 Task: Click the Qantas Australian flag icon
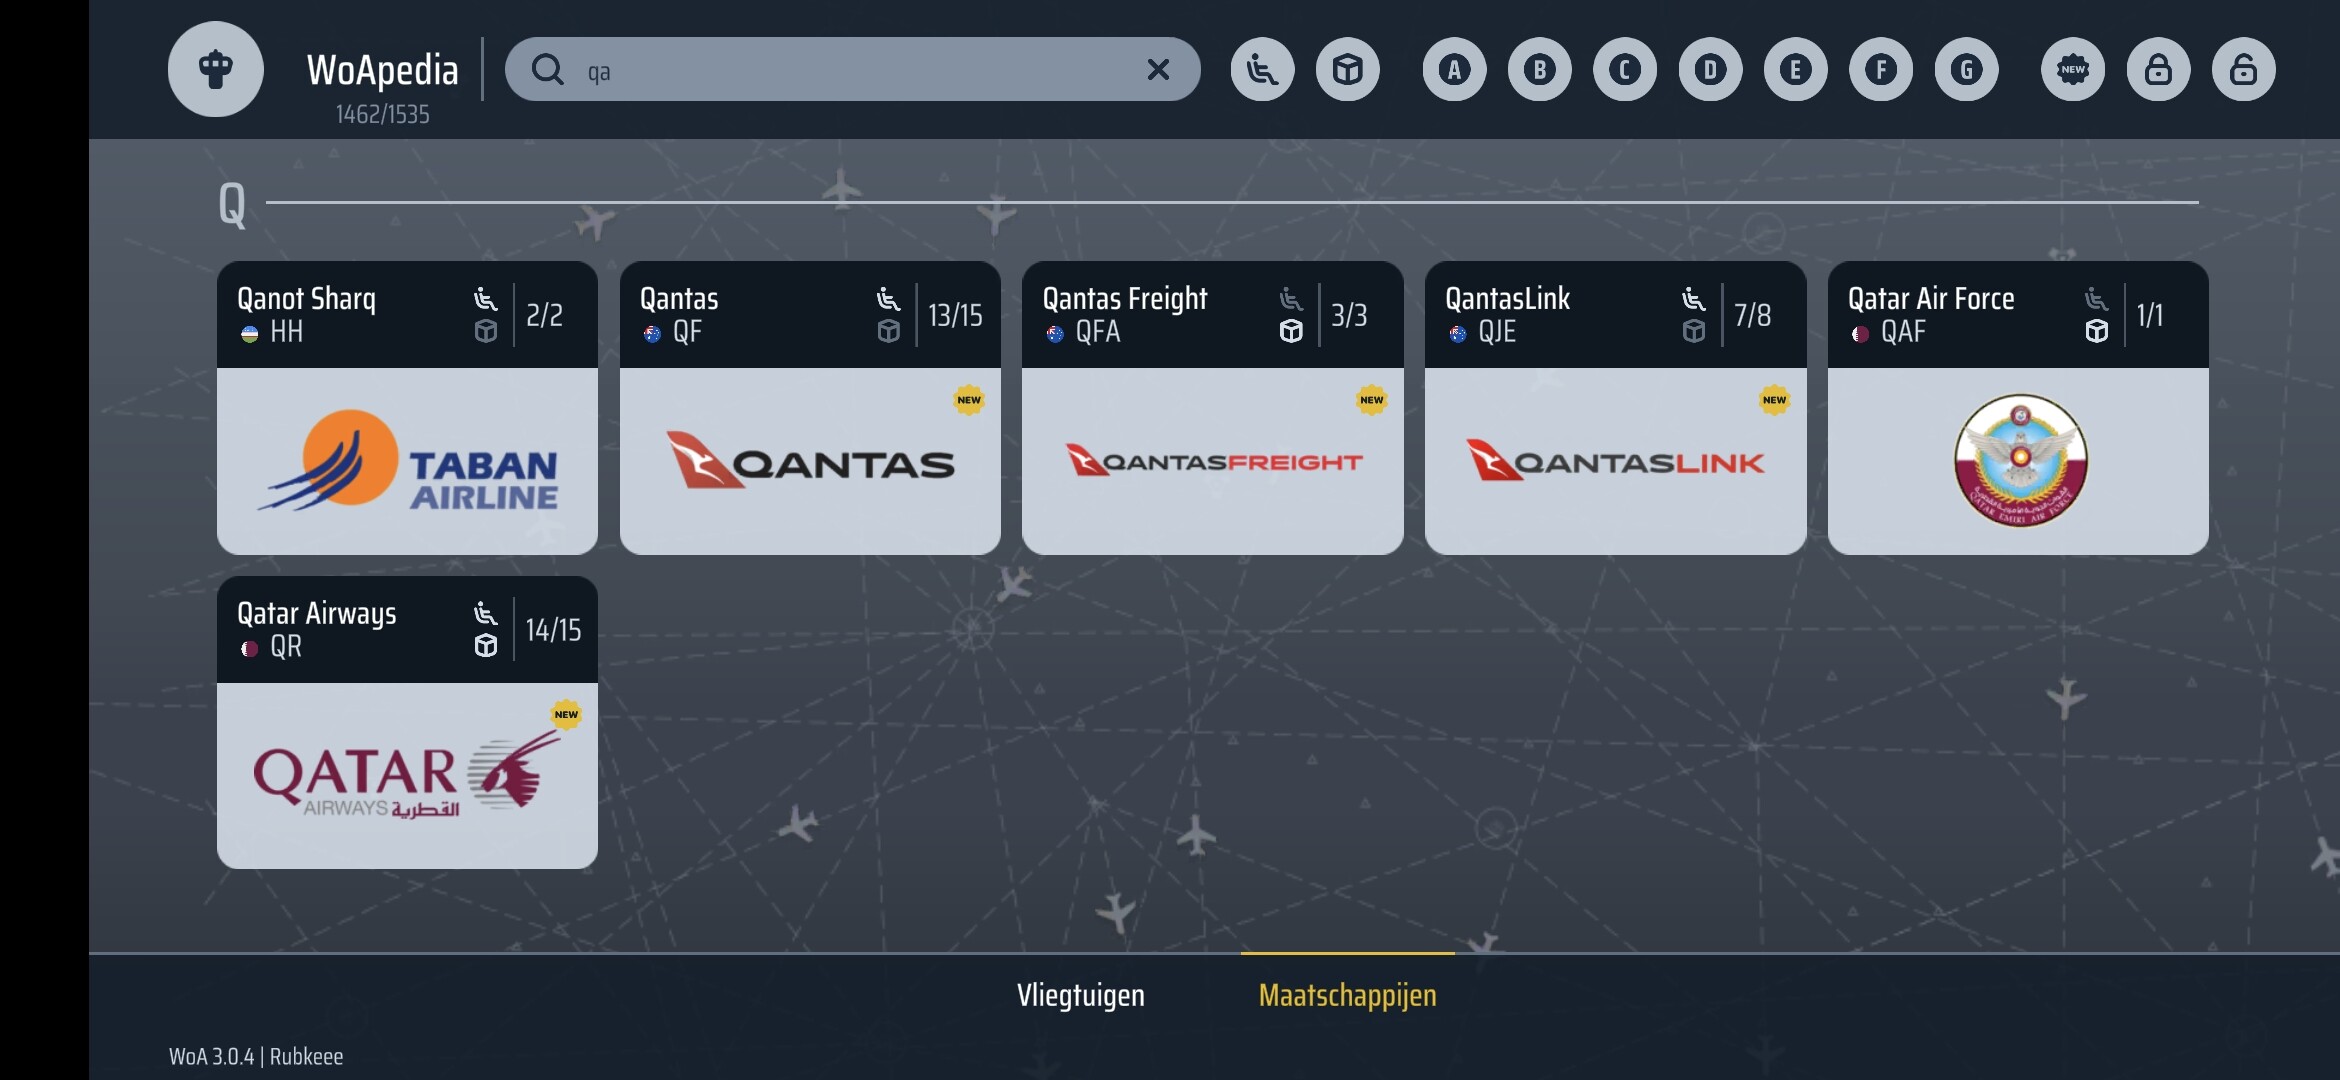(x=653, y=334)
